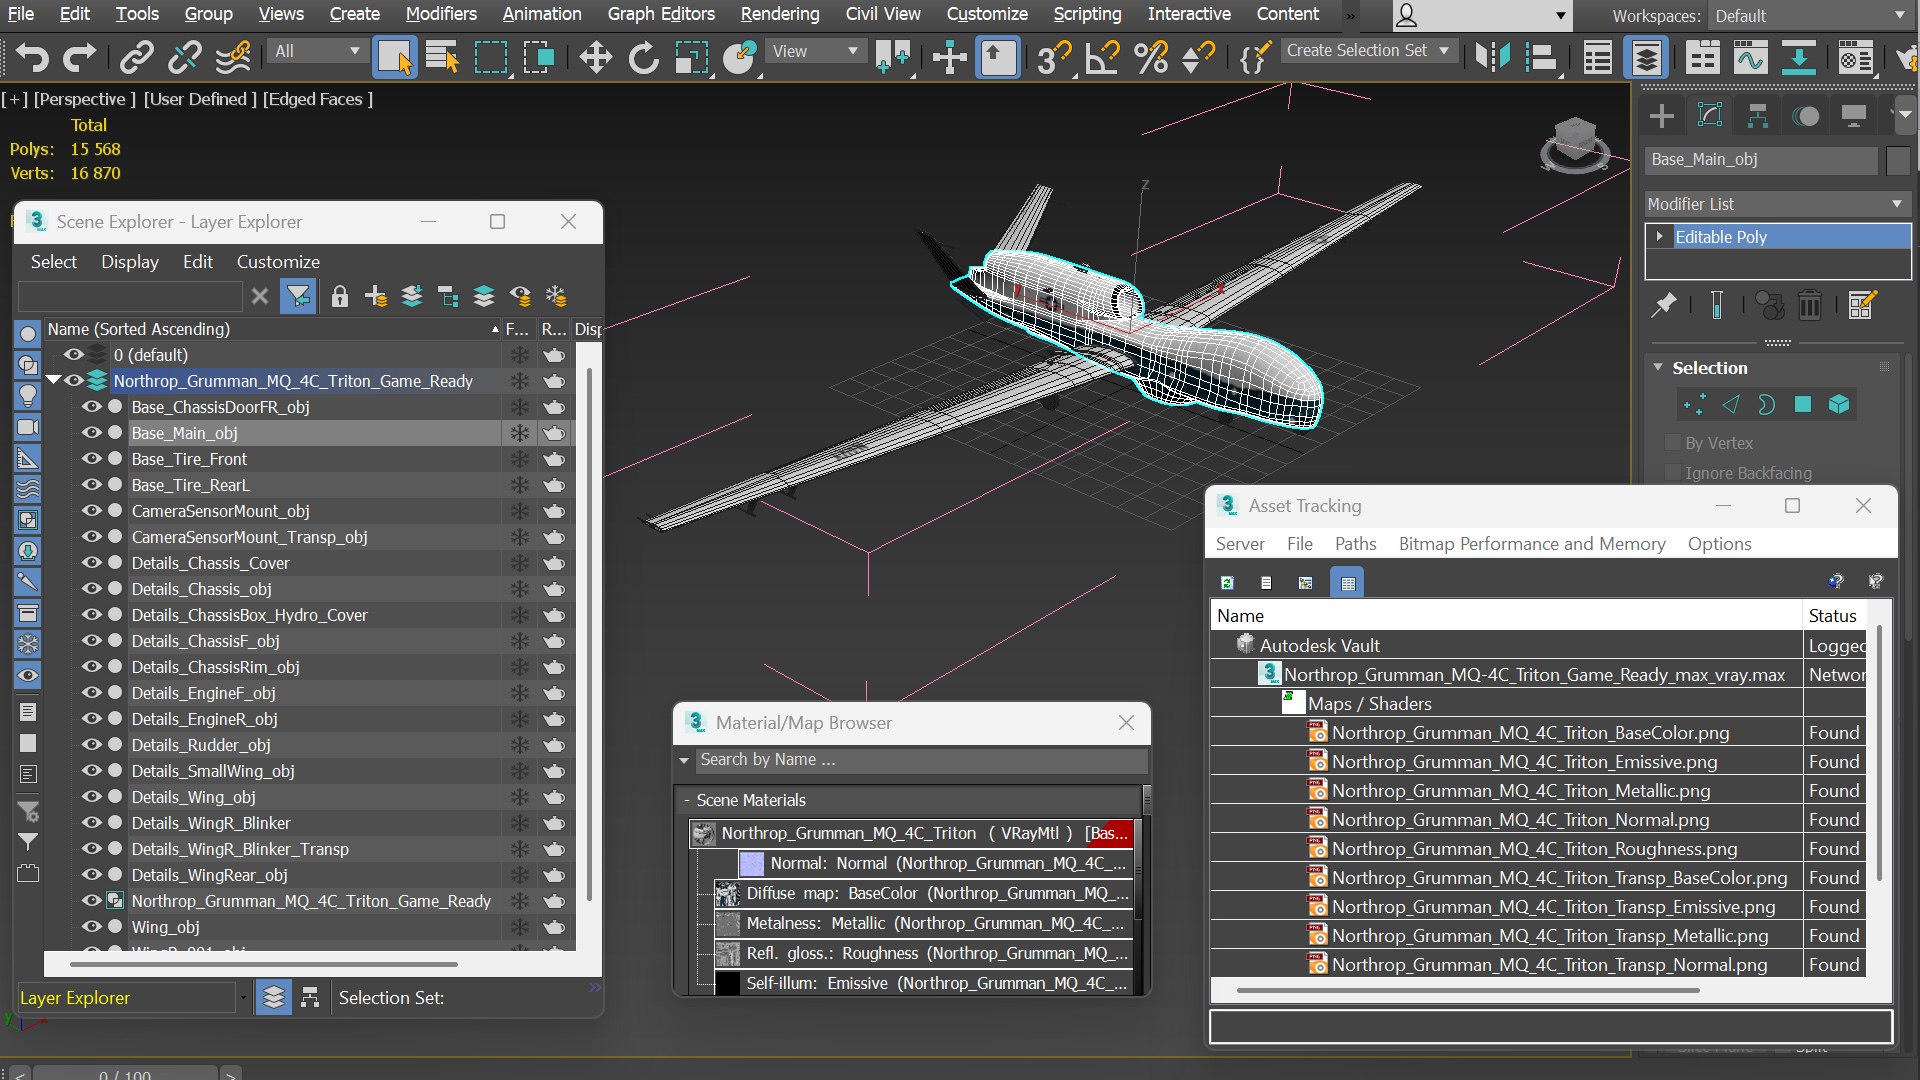Open the Workspaces Default dropdown

(1810, 16)
